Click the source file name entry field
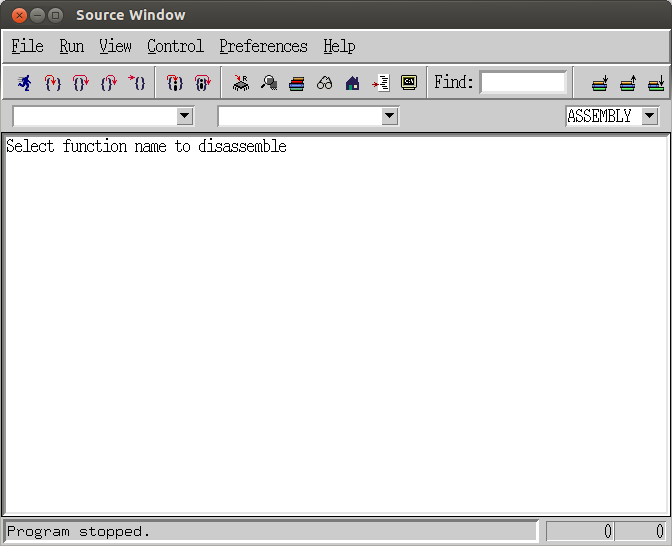 point(95,116)
